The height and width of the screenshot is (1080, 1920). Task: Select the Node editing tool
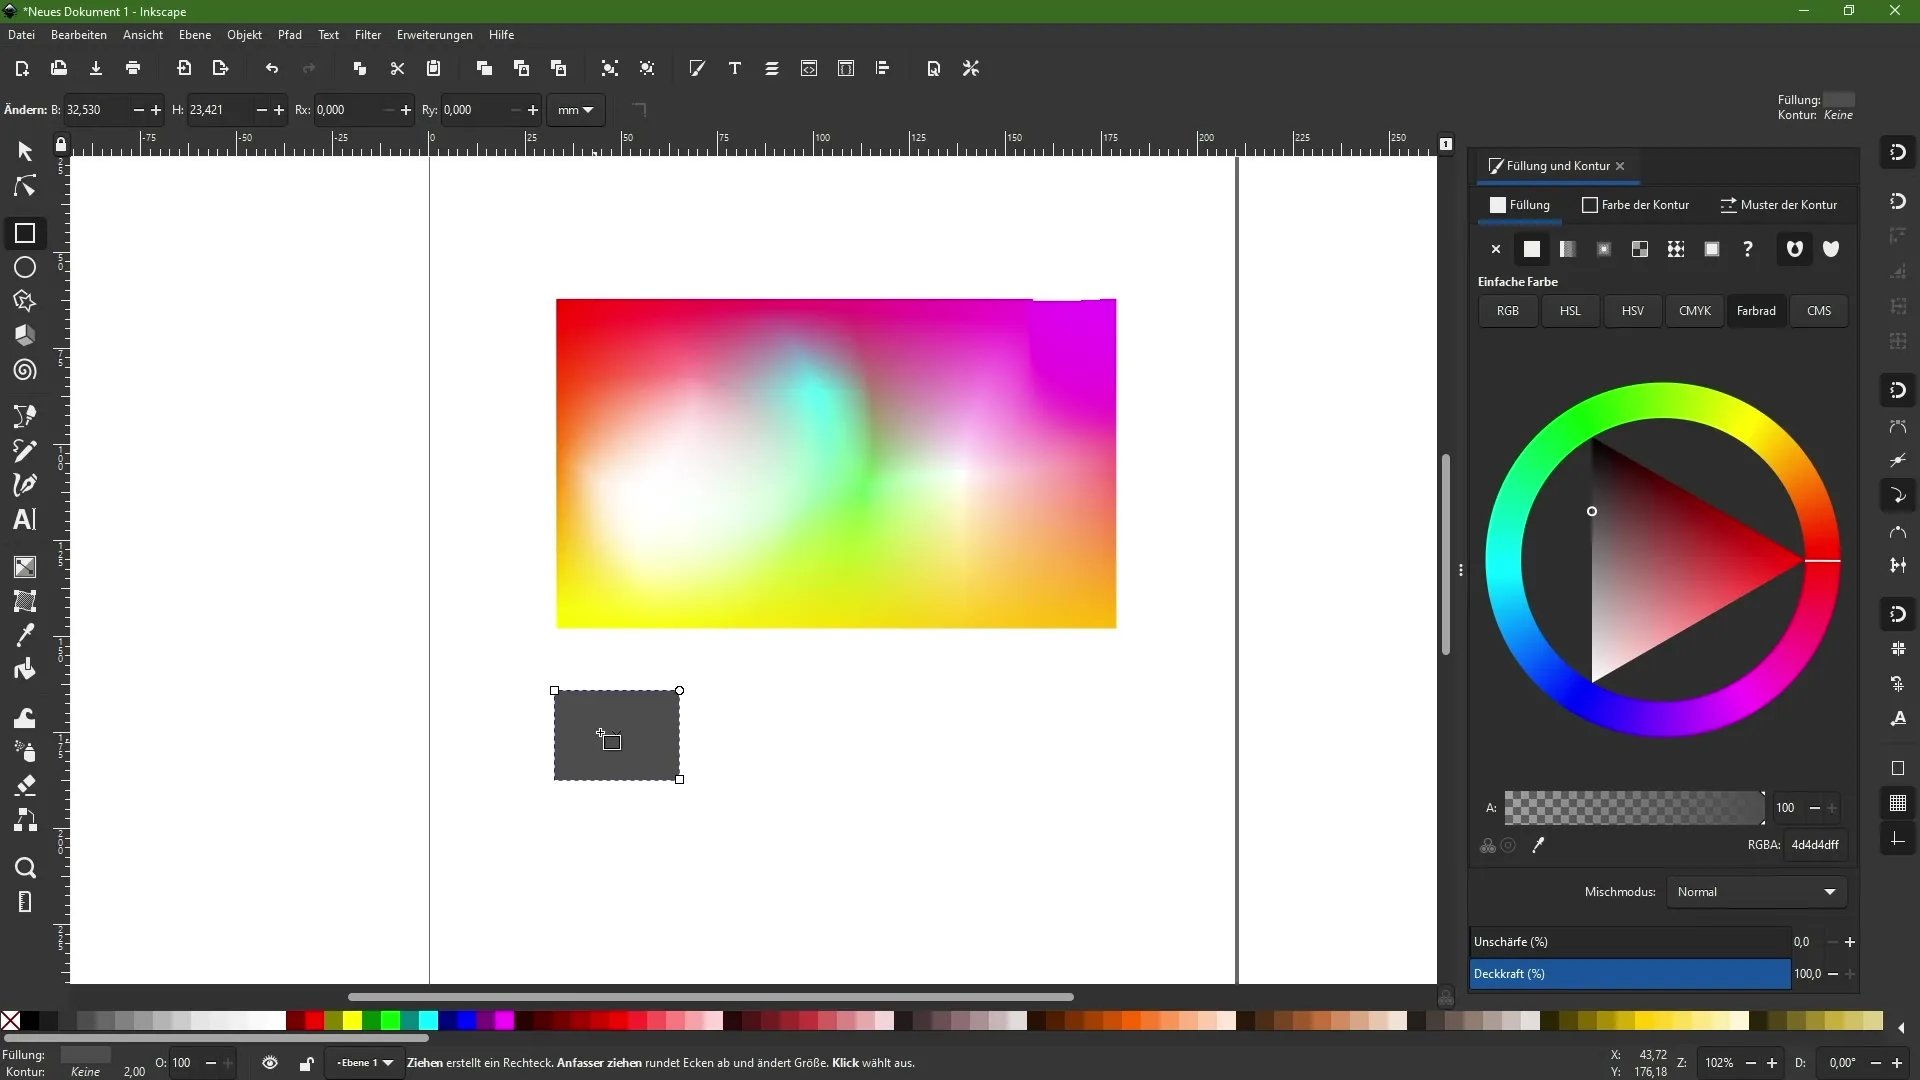click(25, 187)
